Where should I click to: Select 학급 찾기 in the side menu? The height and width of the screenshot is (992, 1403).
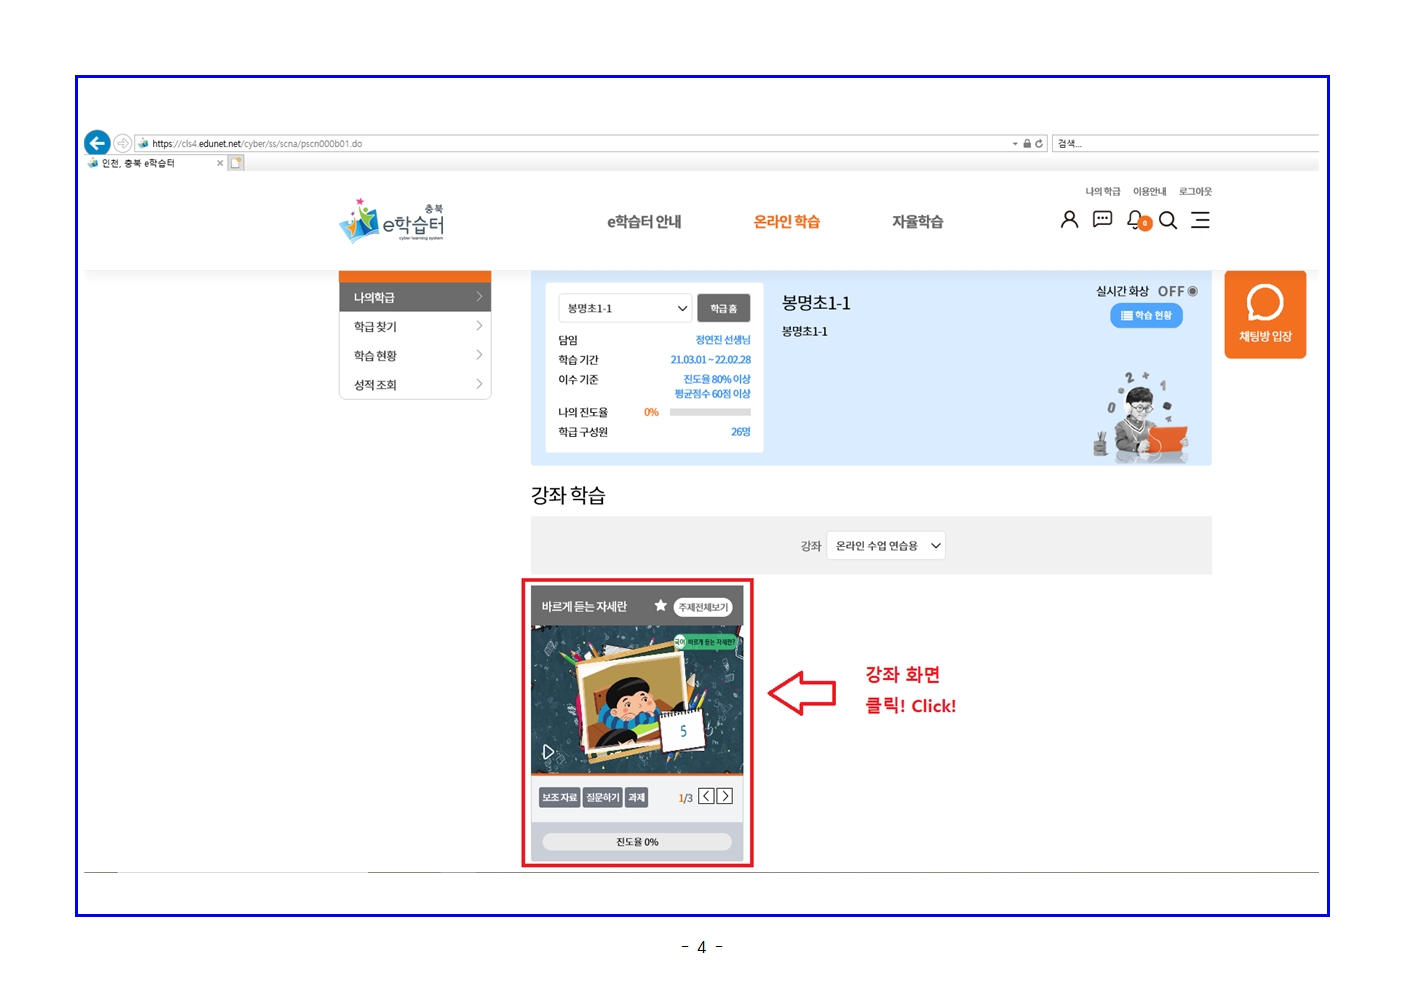click(415, 326)
